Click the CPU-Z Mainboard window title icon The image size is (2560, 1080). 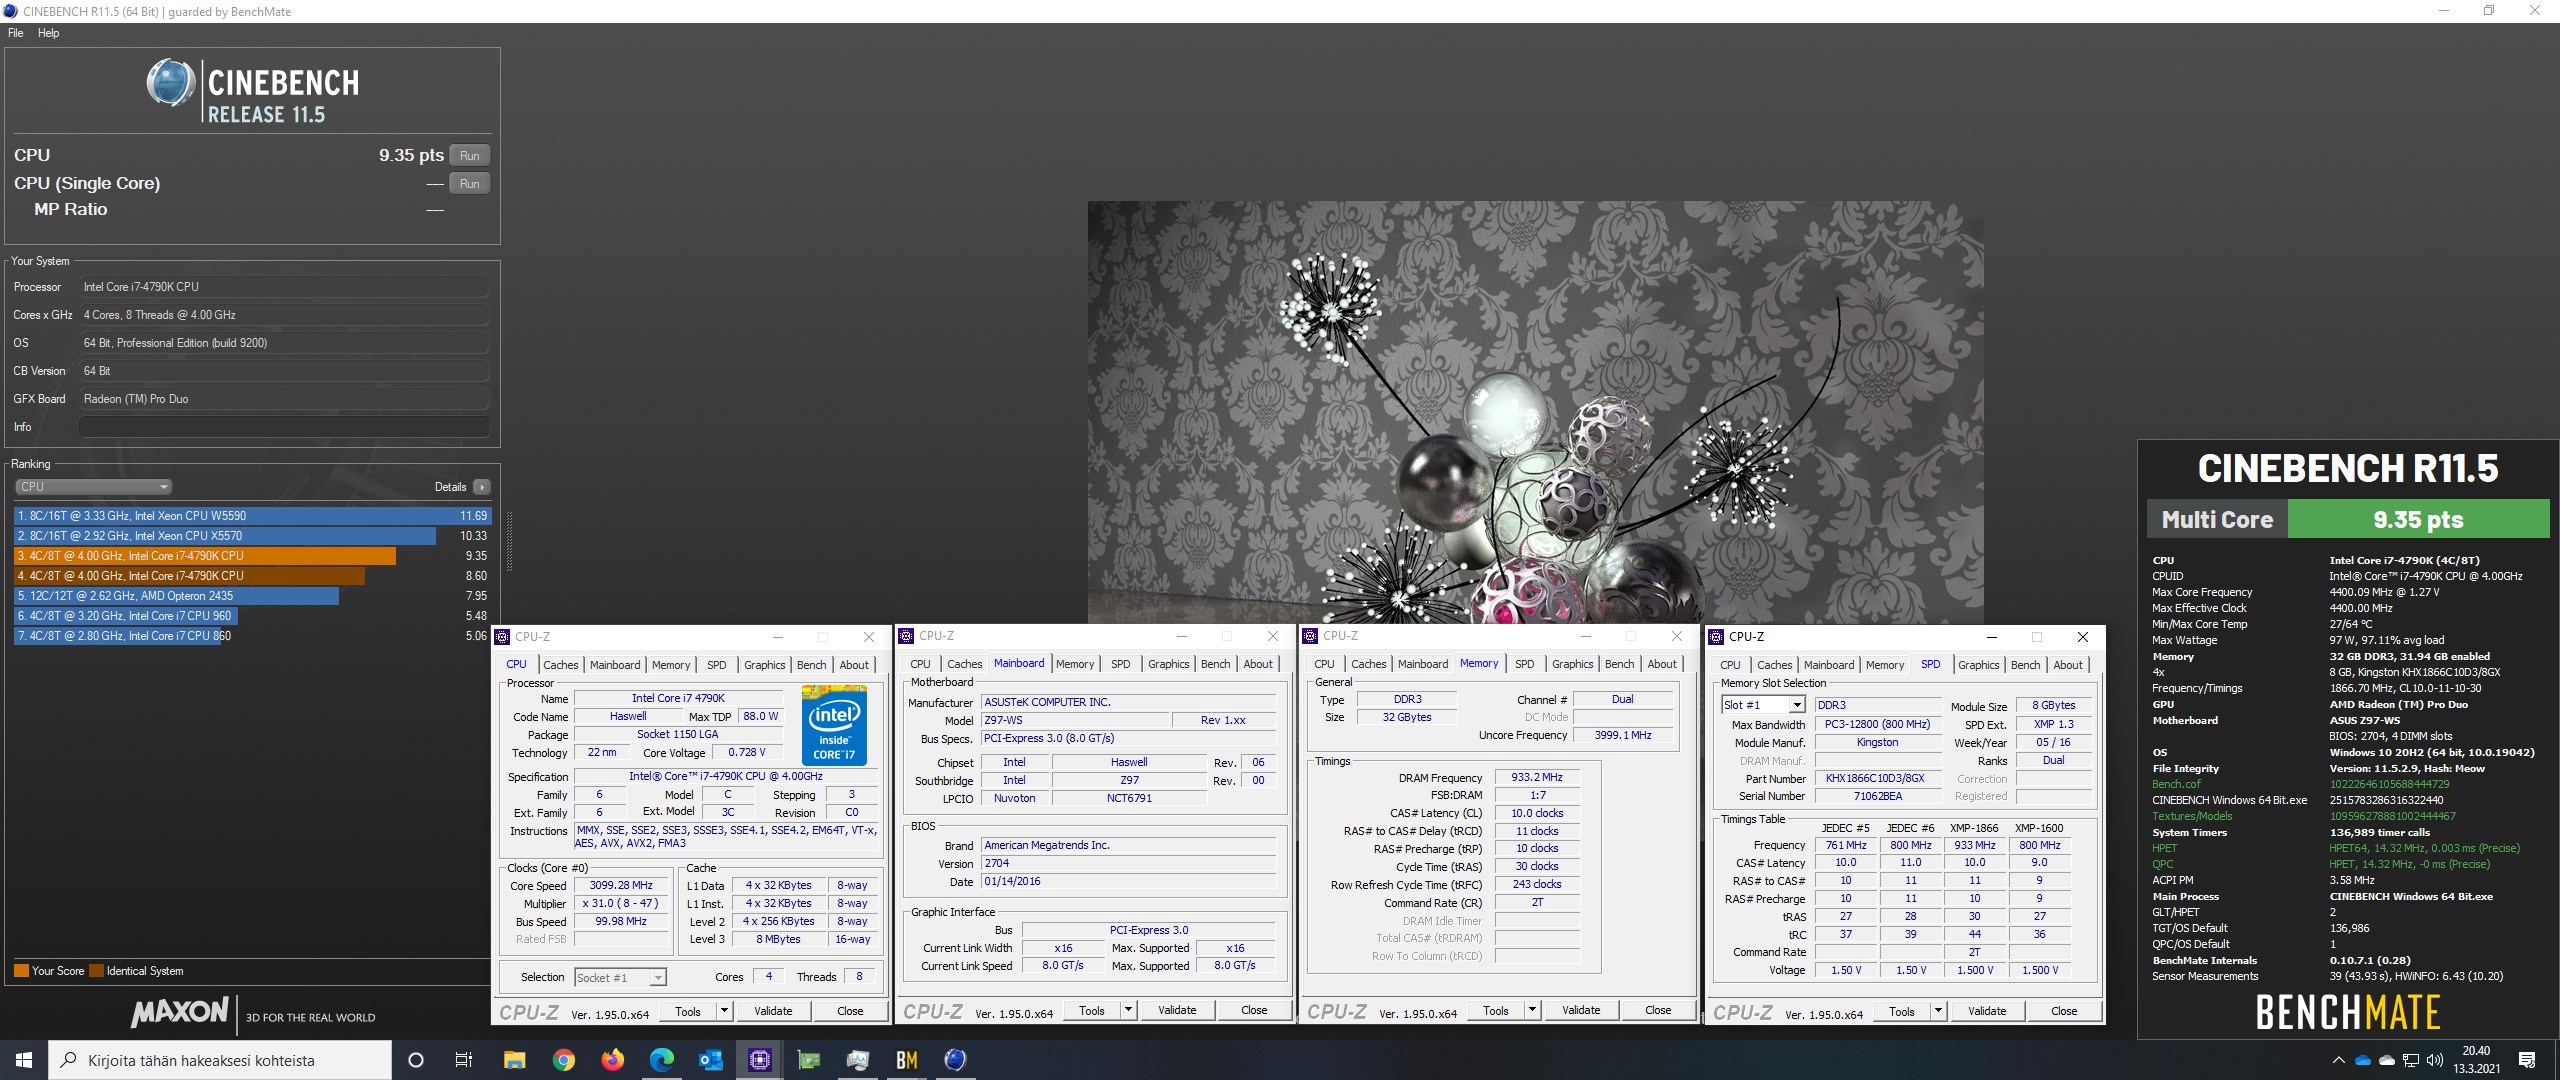[907, 636]
